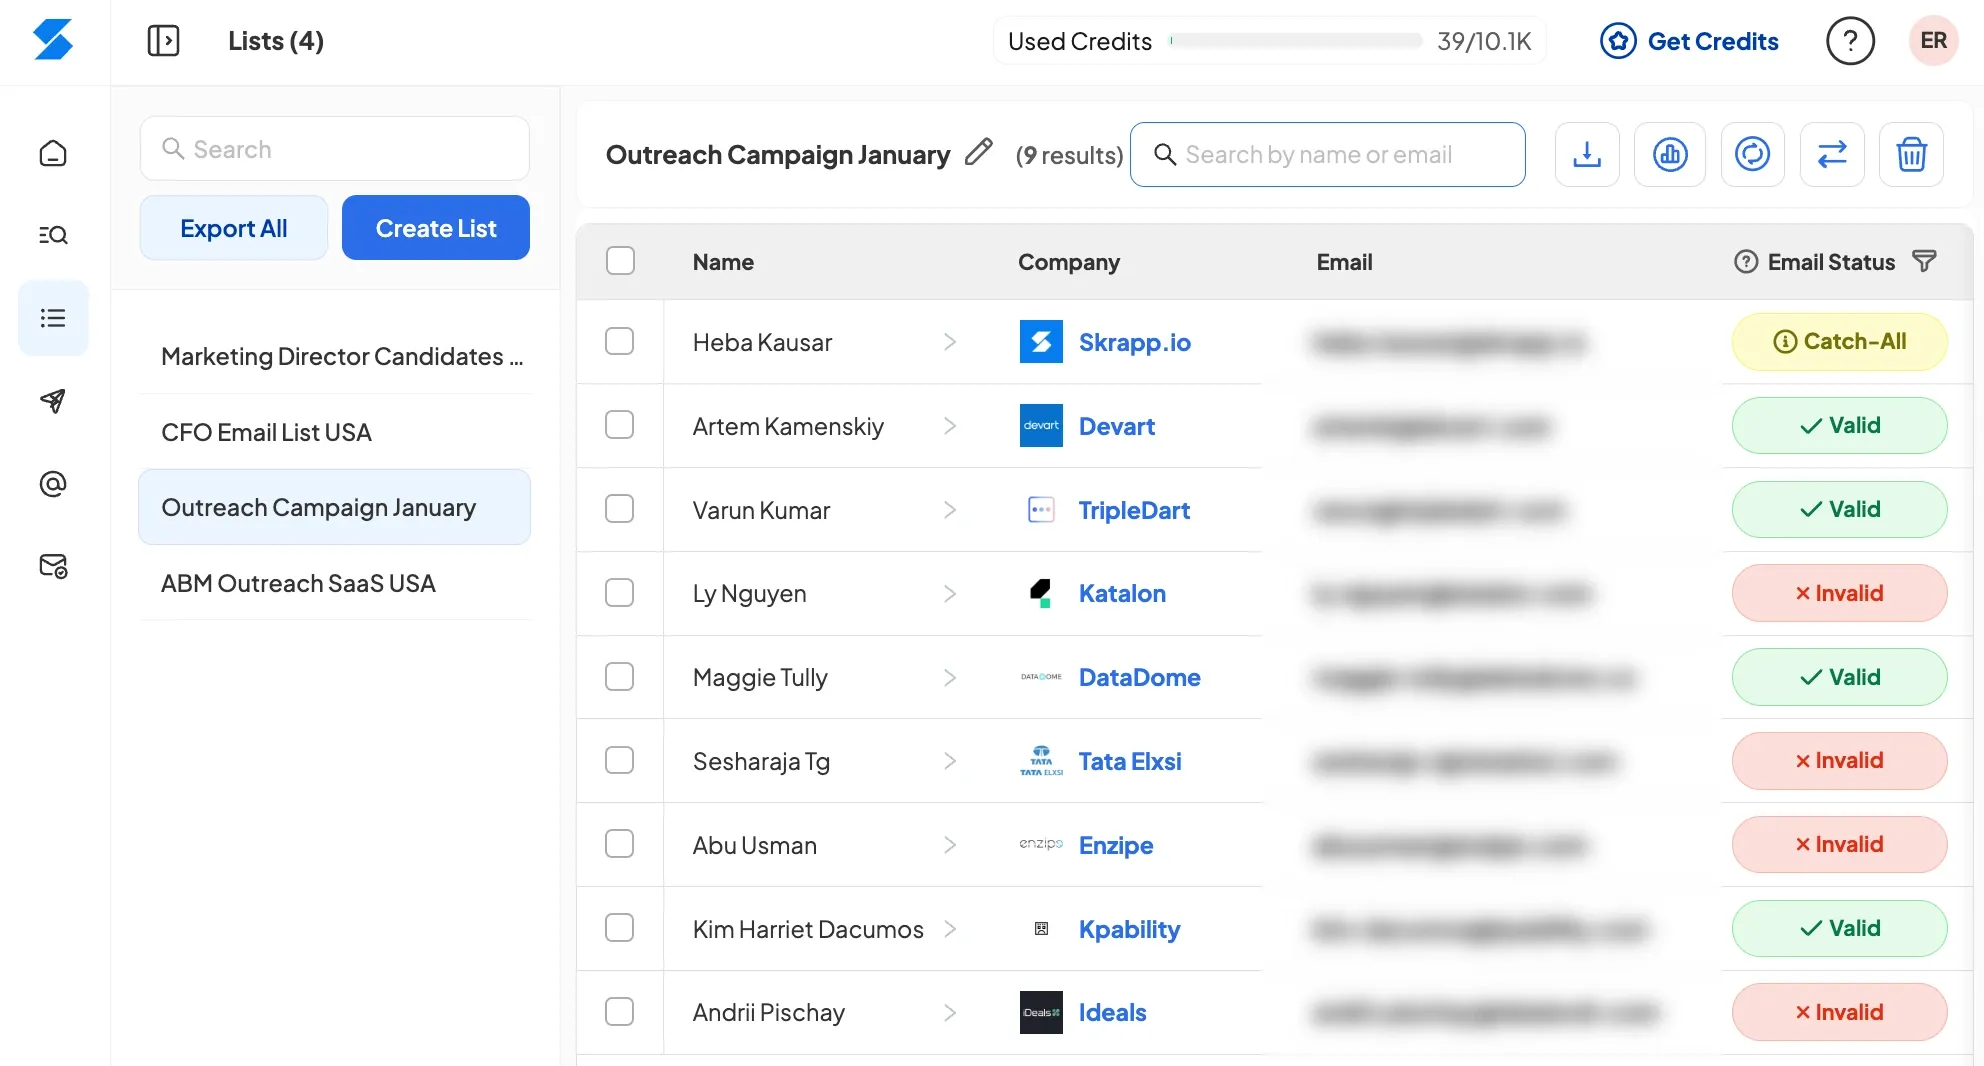The height and width of the screenshot is (1066, 1984).
Task: Check the checkbox next to Heba Kausar
Action: (x=620, y=341)
